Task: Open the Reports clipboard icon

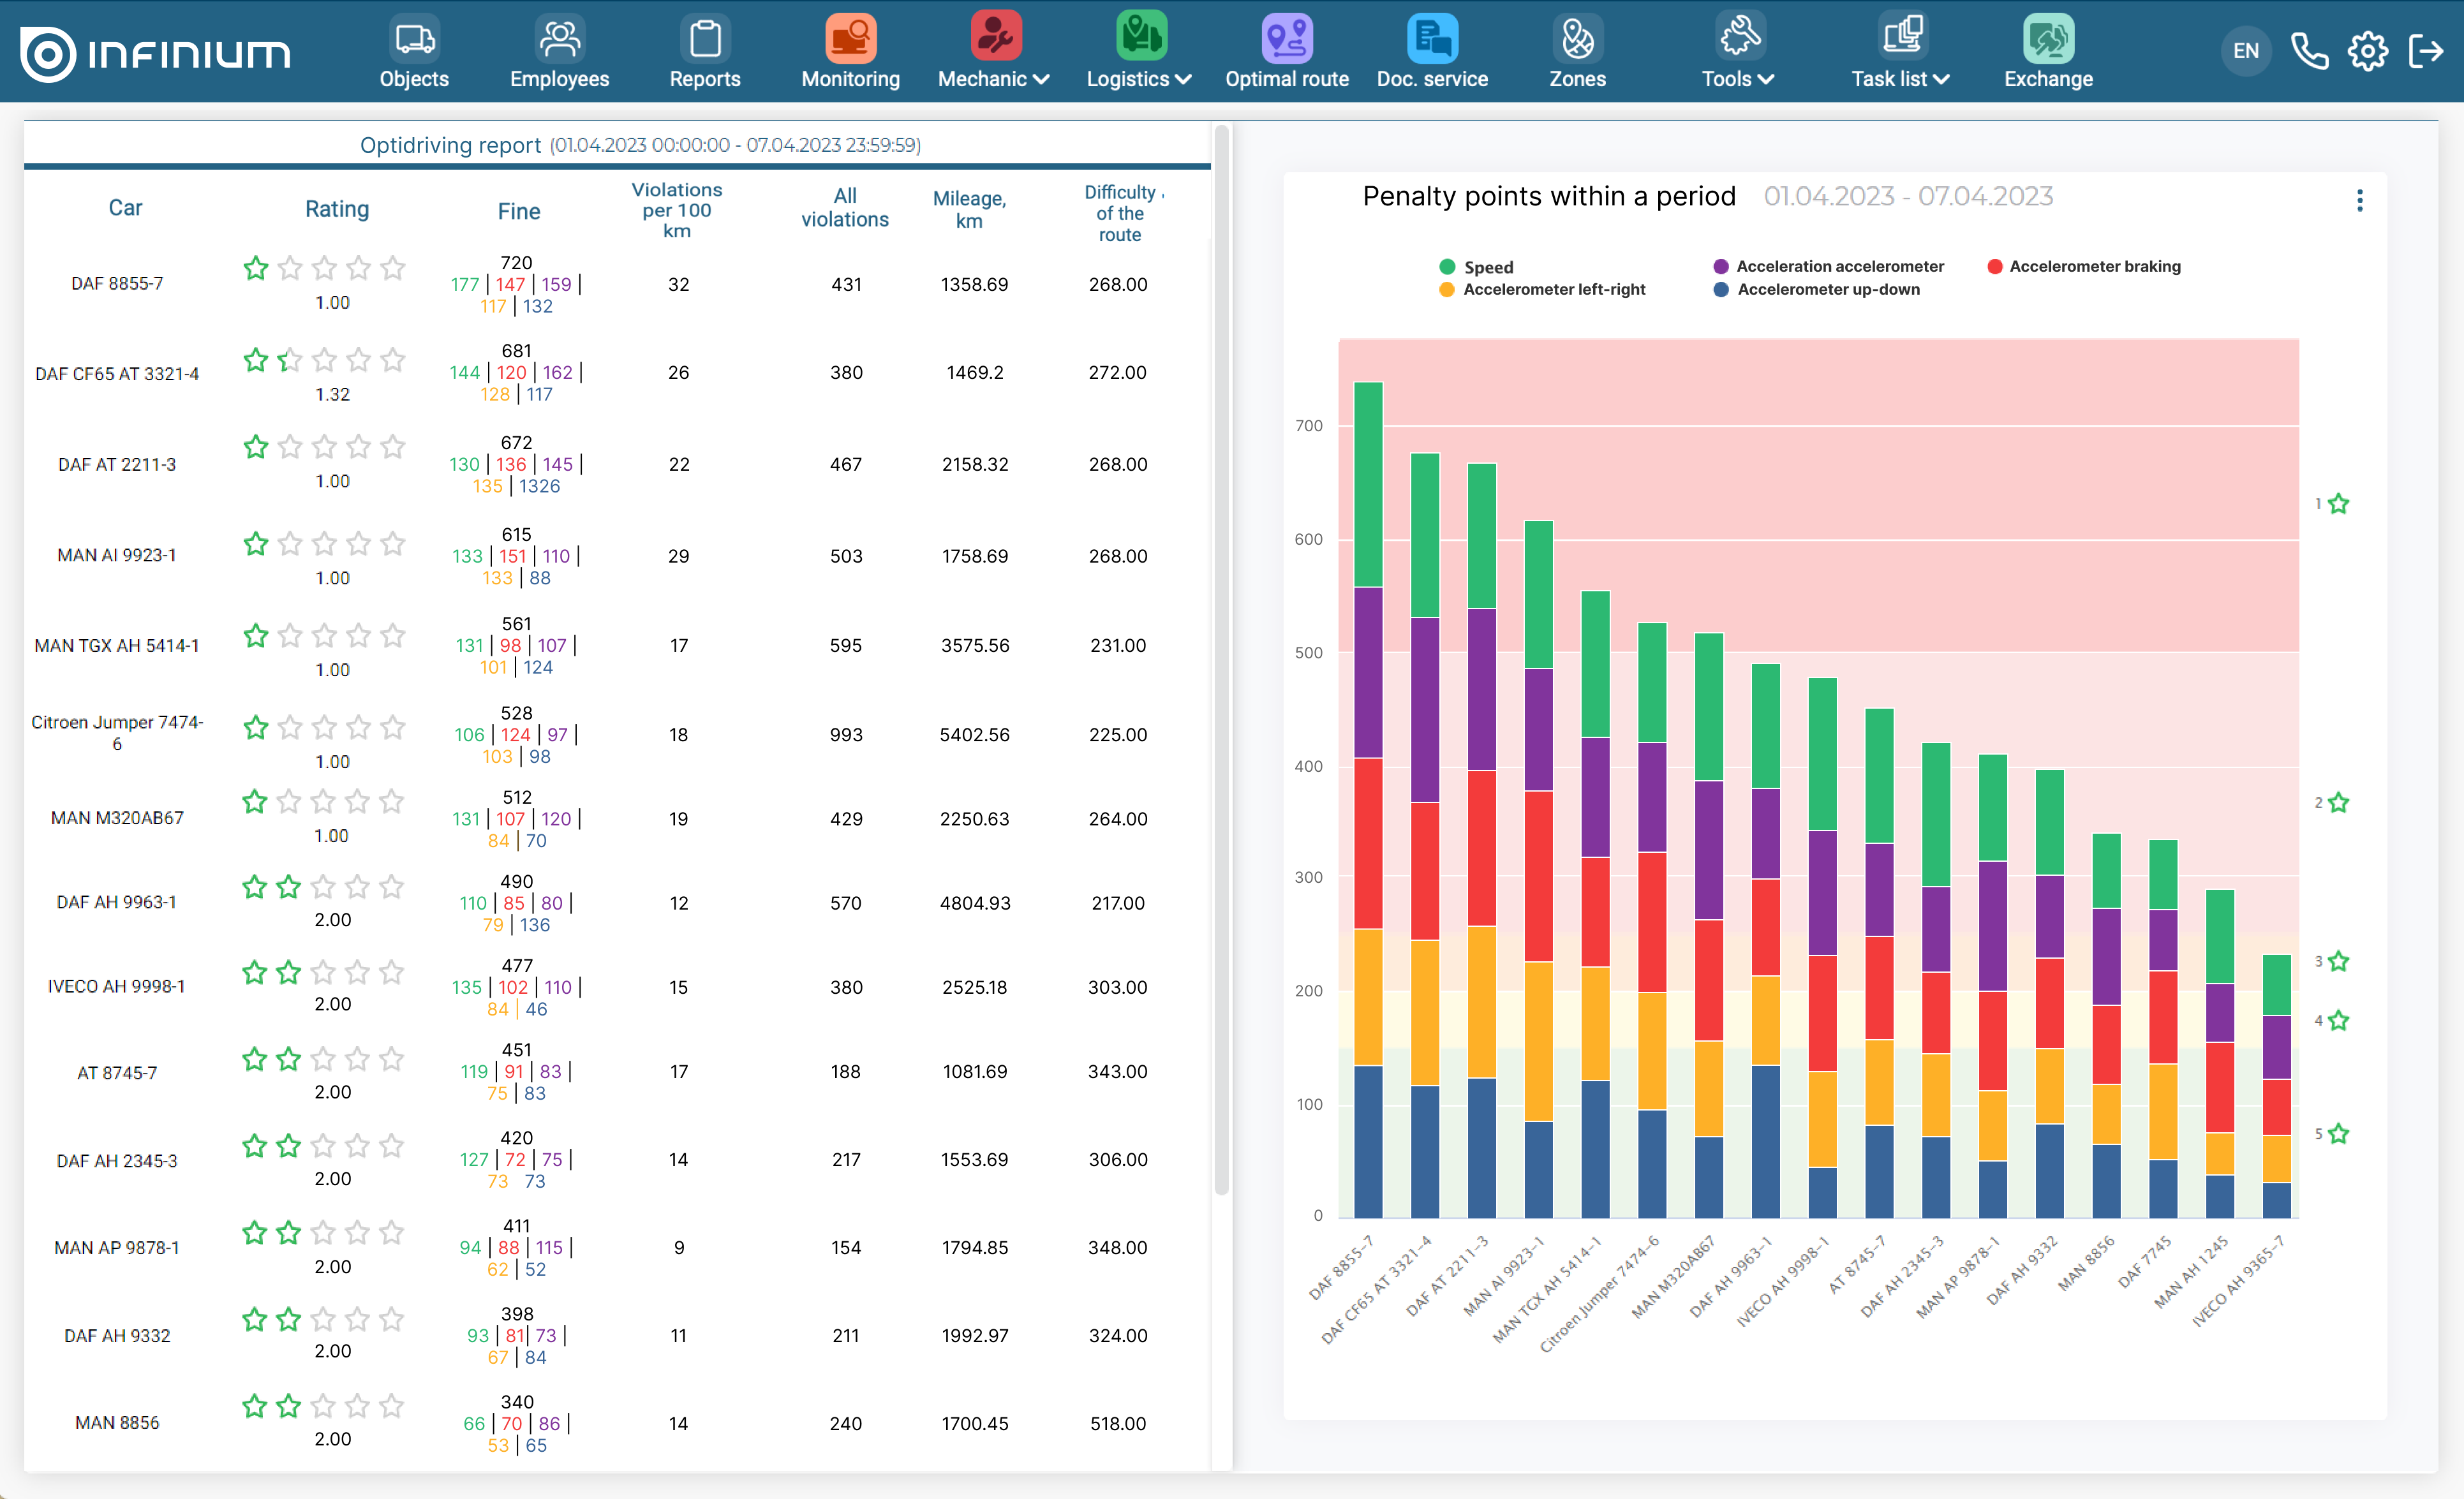Action: 705,38
